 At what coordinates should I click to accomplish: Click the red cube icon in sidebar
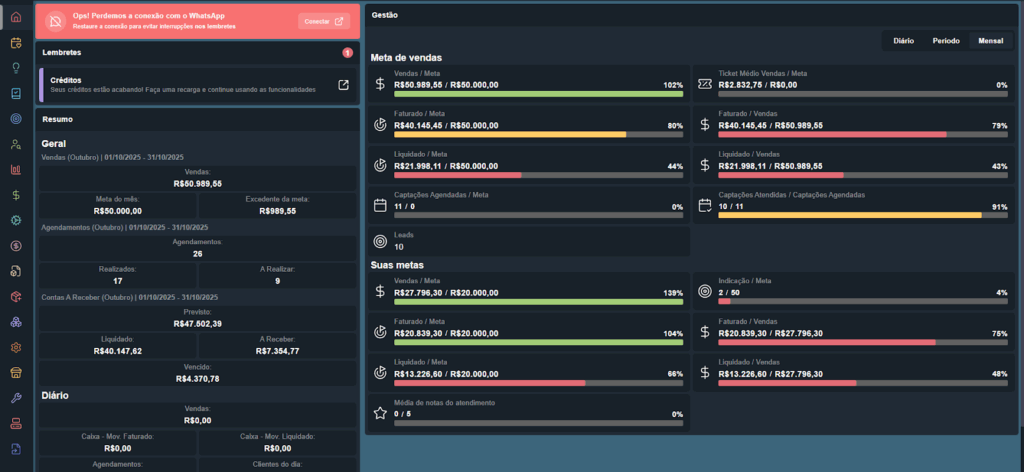[x=16, y=297]
